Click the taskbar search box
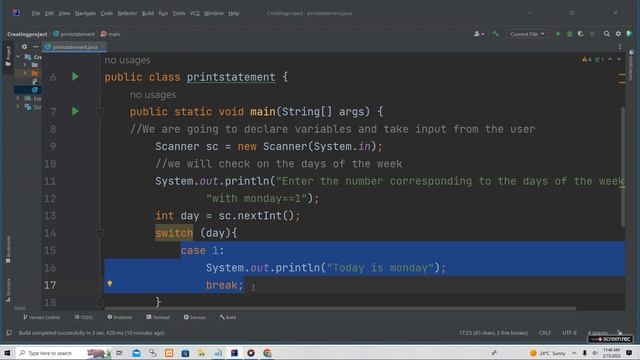This screenshot has height=360, width=640. (x=63, y=353)
